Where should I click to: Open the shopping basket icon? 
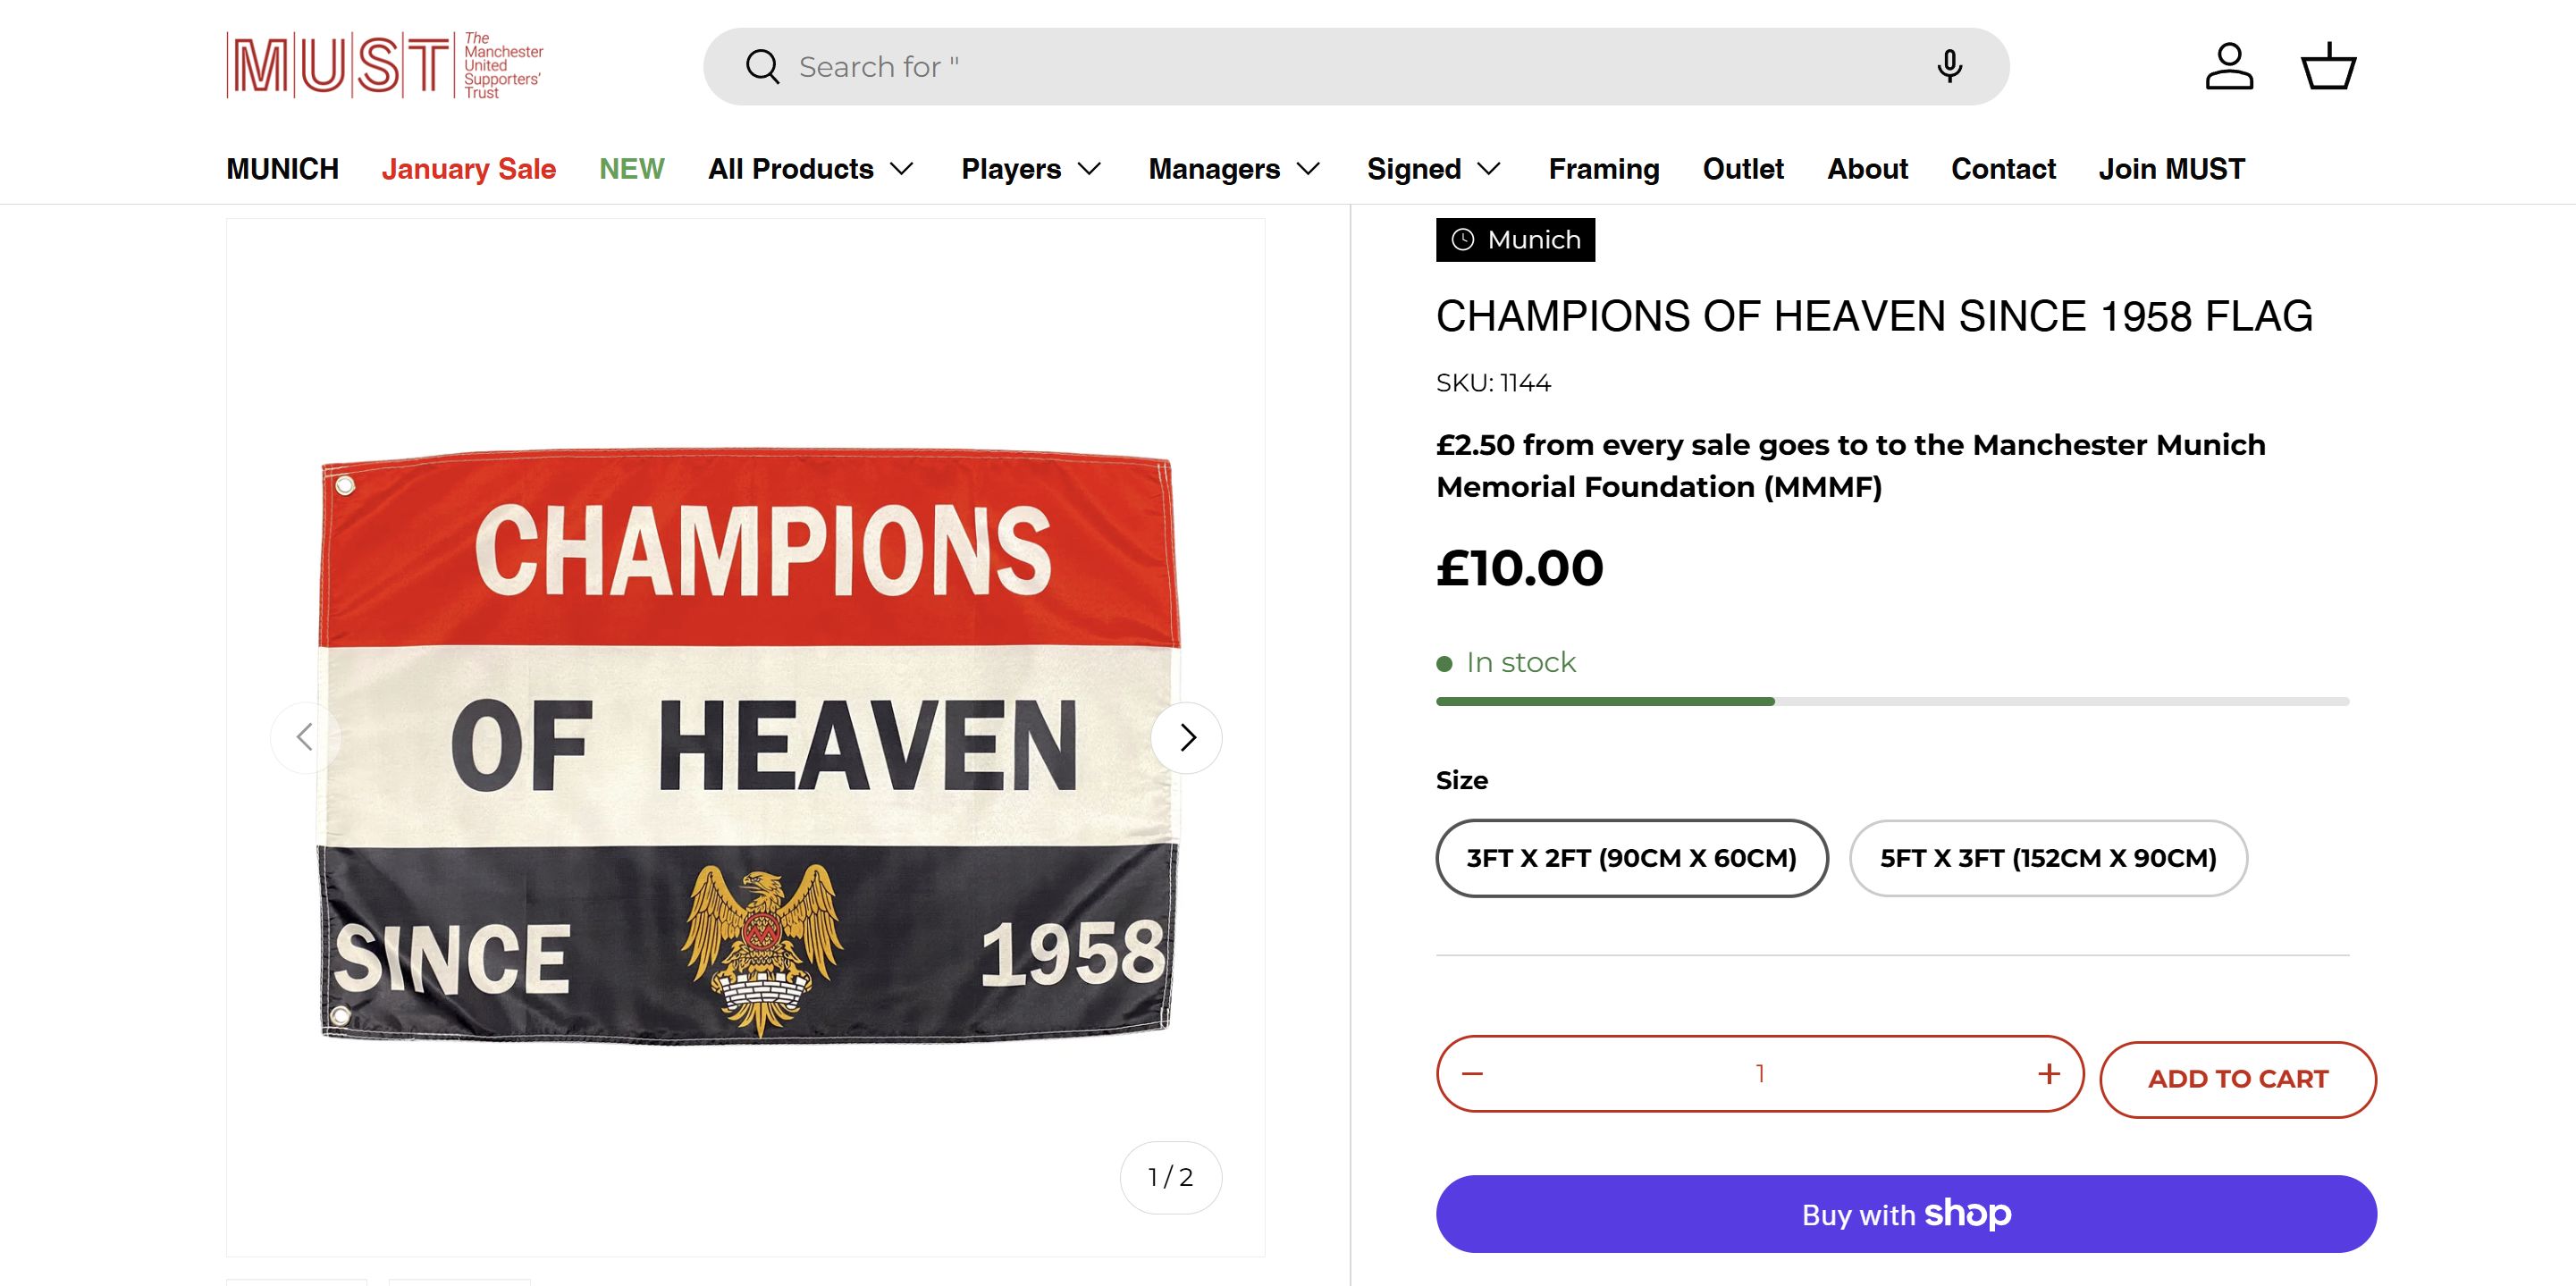click(x=2328, y=67)
